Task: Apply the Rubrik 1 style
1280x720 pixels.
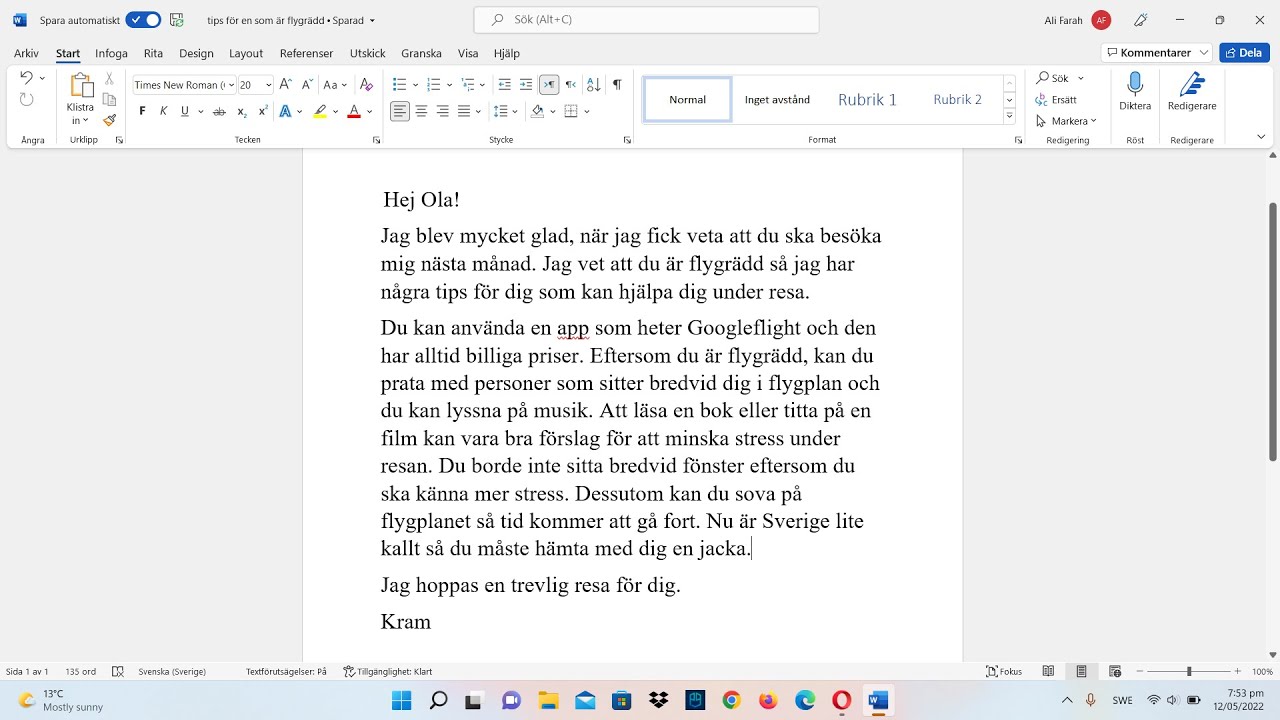Action: tap(867, 99)
